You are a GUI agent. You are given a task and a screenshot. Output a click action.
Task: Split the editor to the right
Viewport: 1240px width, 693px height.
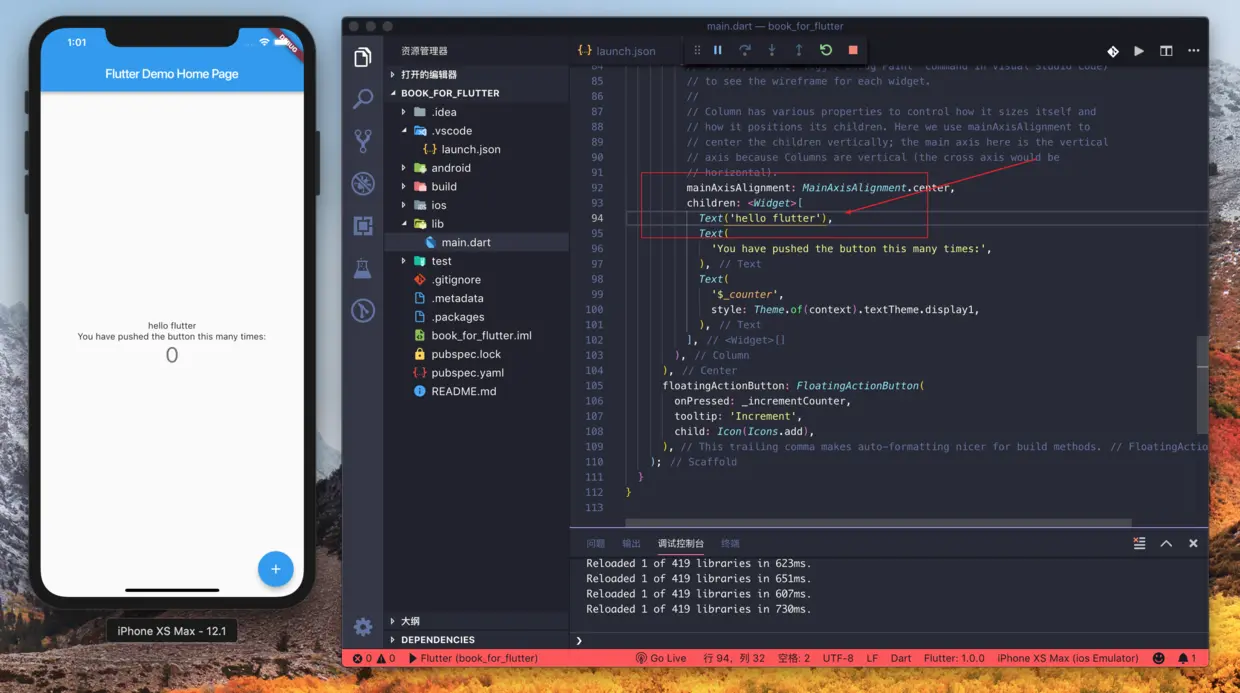(1166, 51)
